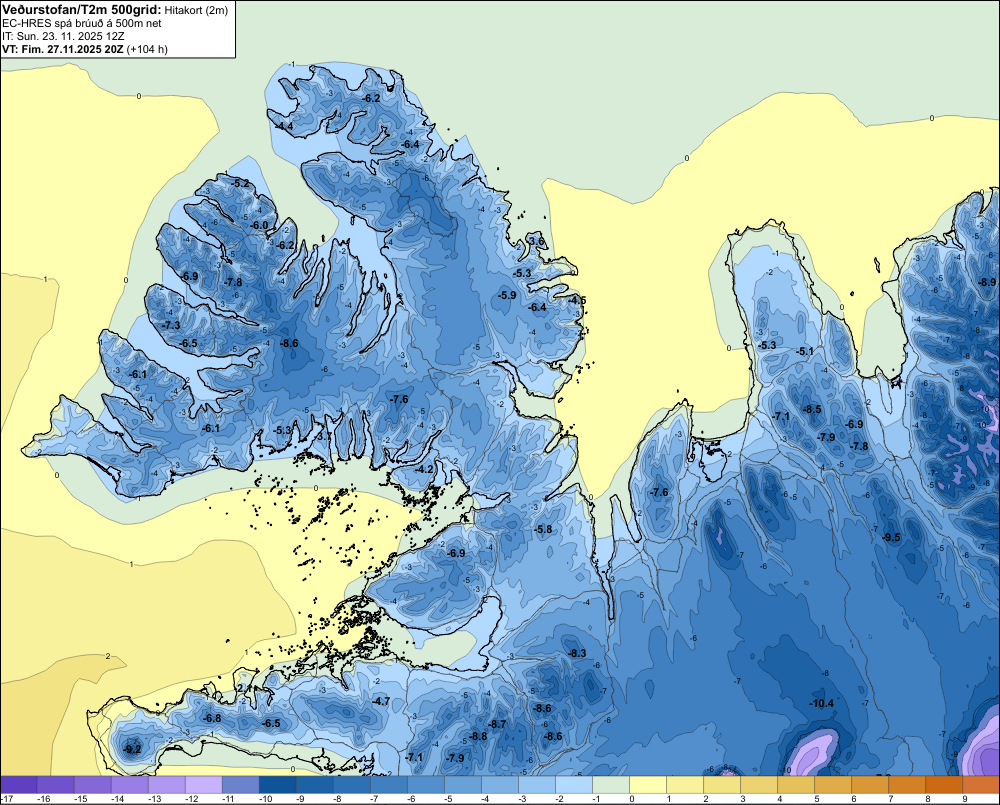The image size is (1000, 805).
Task: Click the yellow legend swatch between 0 and 1
Action: (x=648, y=785)
